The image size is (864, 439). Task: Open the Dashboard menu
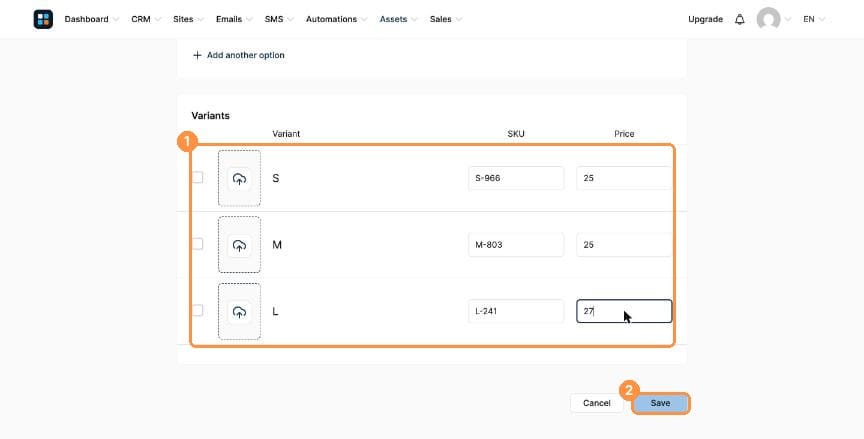(x=91, y=19)
